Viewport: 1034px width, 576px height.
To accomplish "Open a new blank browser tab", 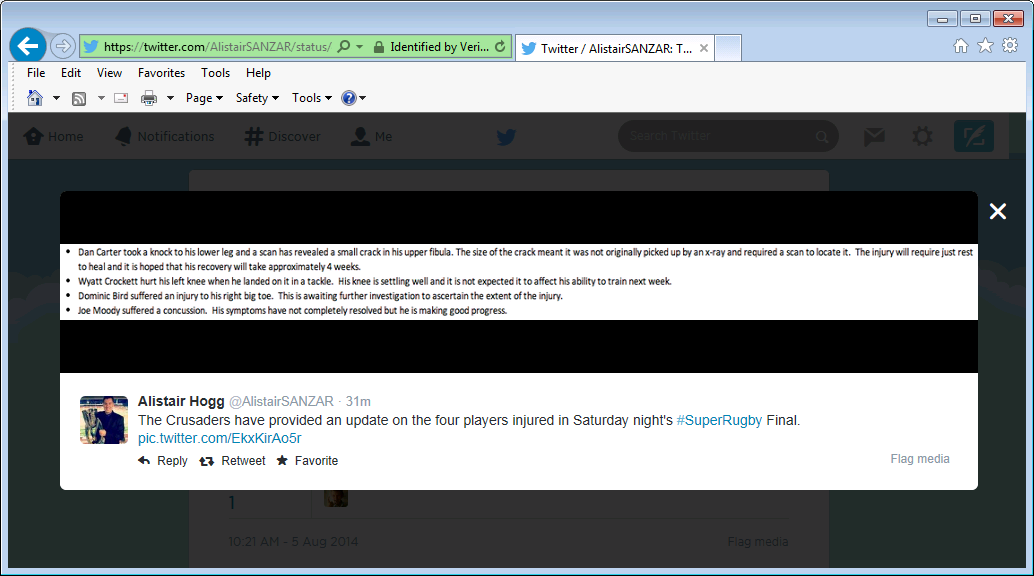I will point(728,48).
